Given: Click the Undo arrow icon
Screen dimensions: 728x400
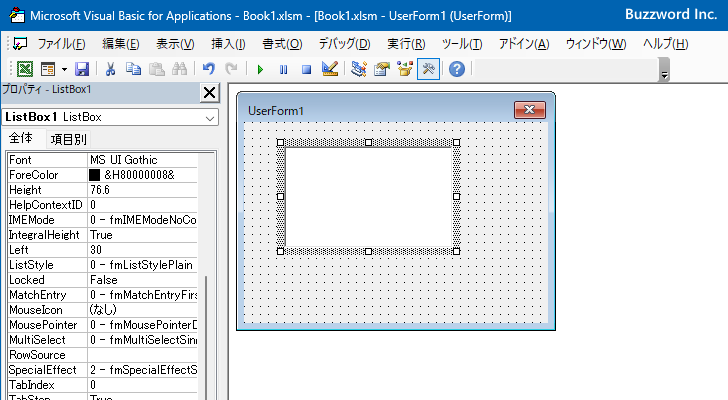Looking at the screenshot, I should 208,69.
